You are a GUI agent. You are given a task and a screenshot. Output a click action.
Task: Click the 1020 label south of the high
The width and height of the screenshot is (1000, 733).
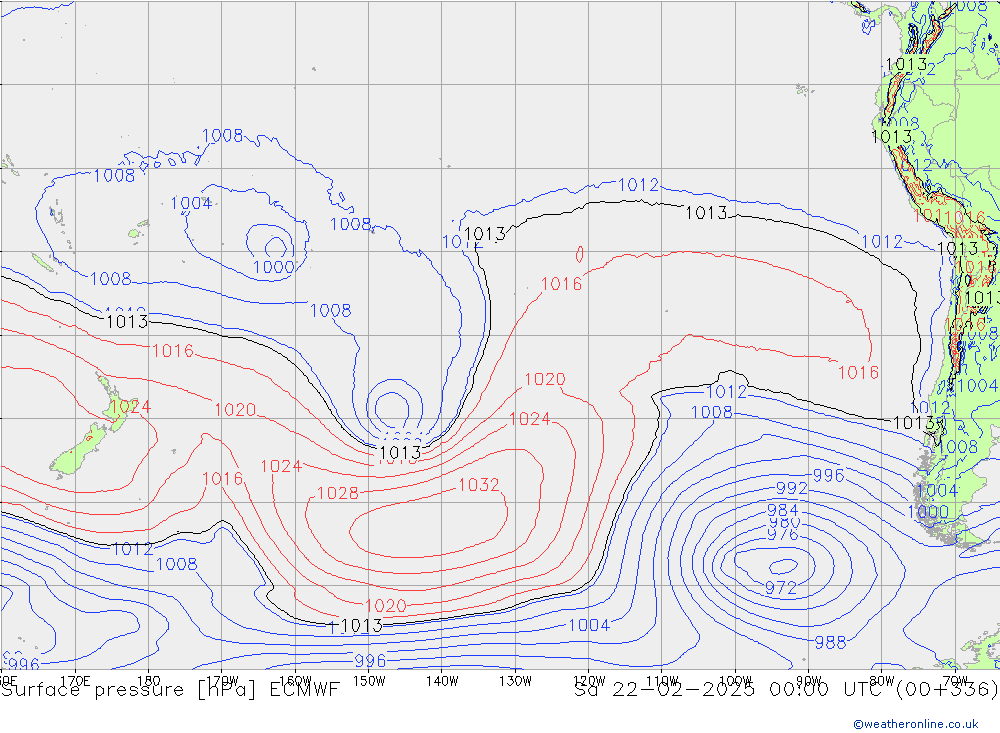coord(385,605)
